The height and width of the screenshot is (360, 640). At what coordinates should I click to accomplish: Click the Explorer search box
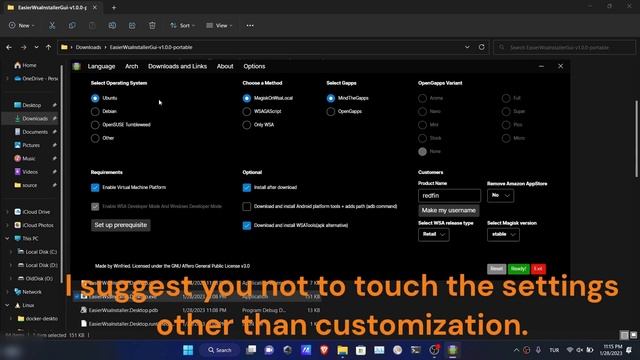tap(564, 47)
